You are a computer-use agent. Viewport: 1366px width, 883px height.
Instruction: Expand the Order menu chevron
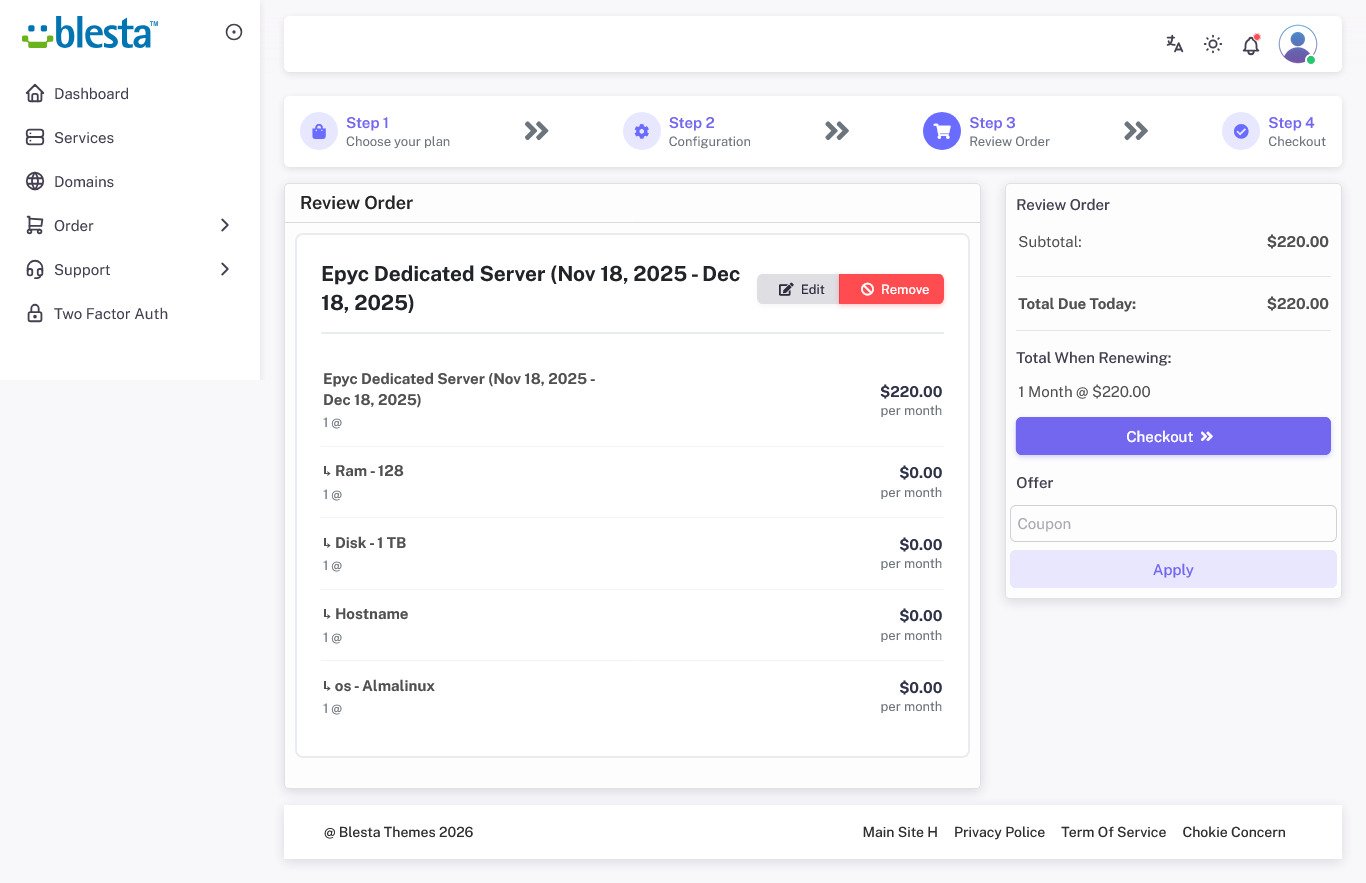tap(225, 226)
